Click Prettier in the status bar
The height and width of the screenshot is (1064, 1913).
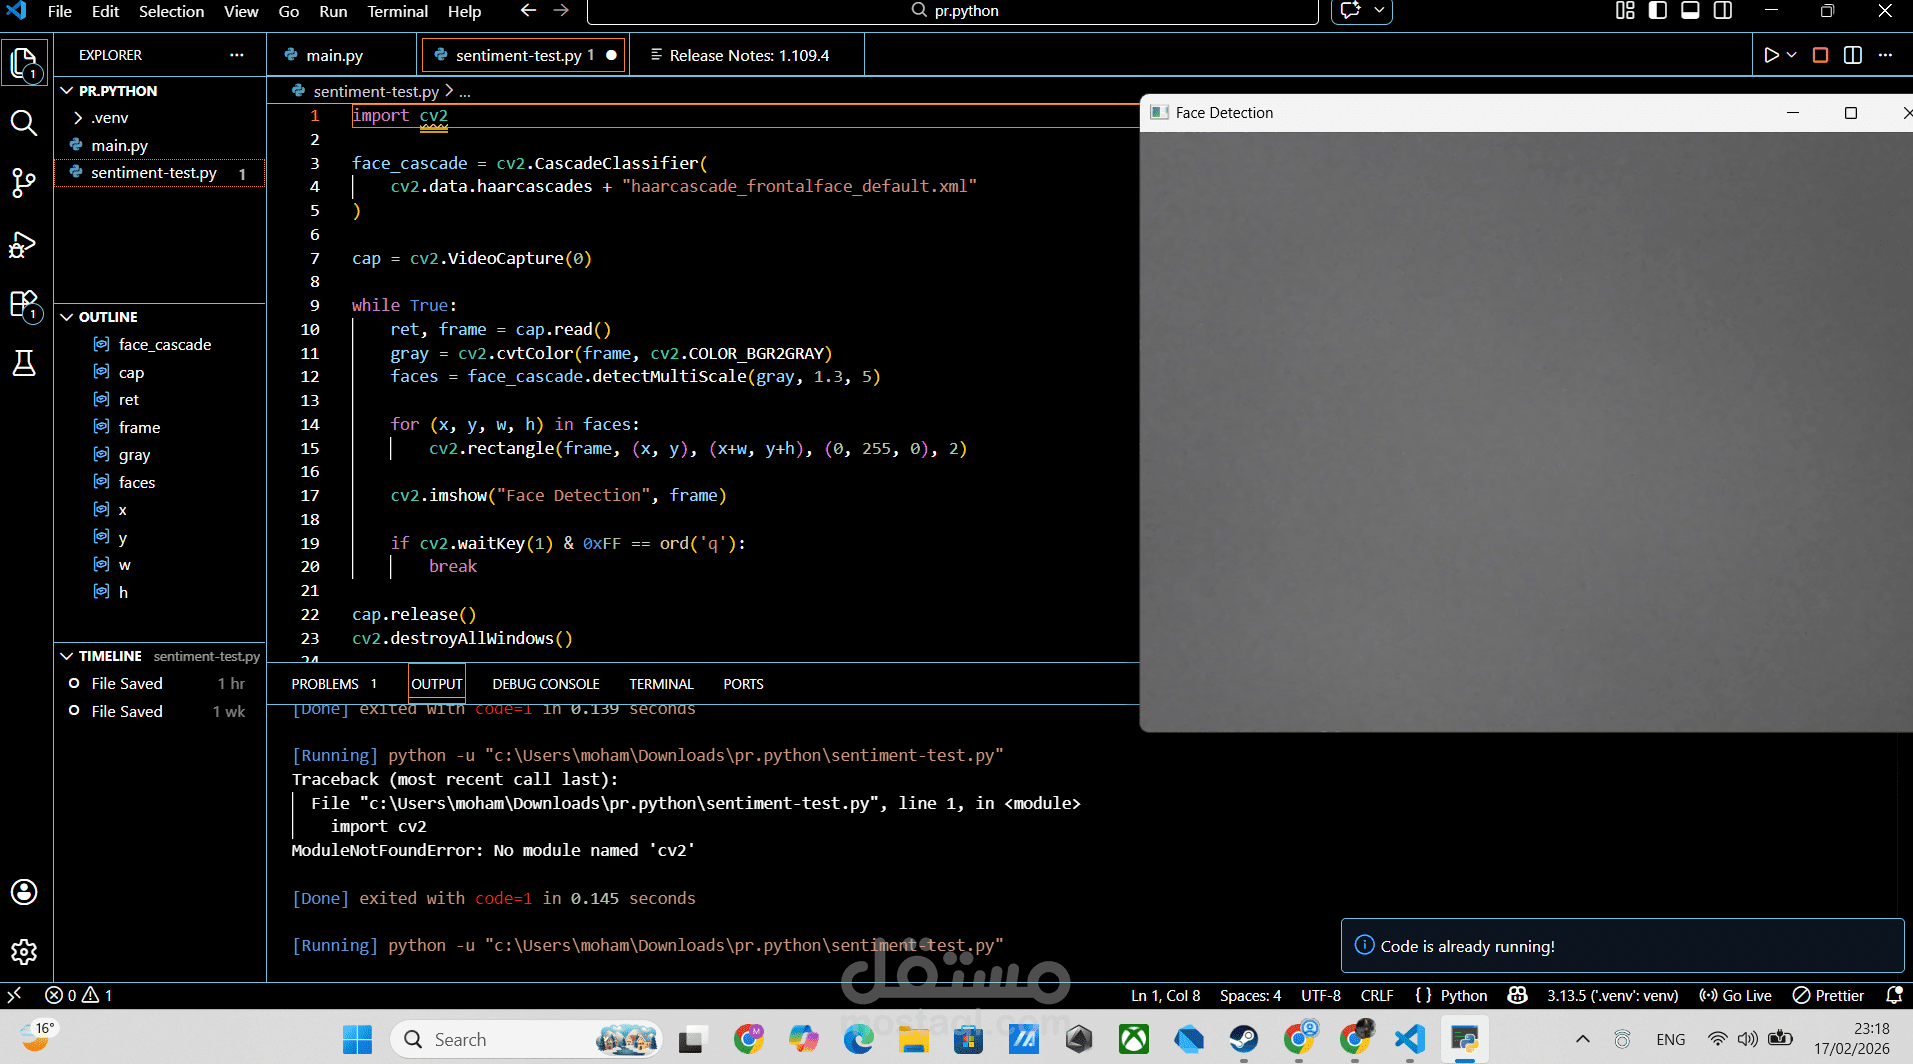coord(1829,995)
